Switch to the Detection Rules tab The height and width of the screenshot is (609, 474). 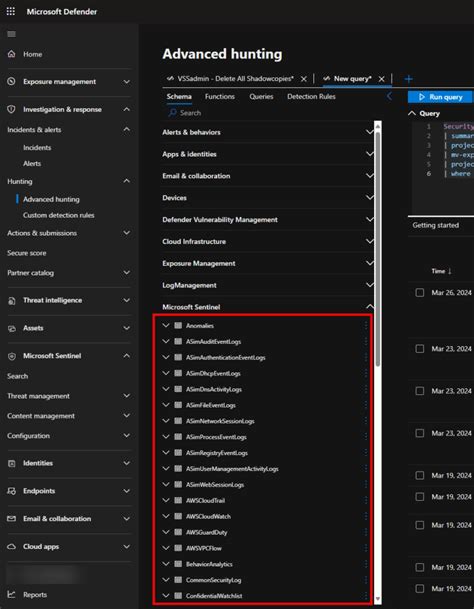[311, 96]
